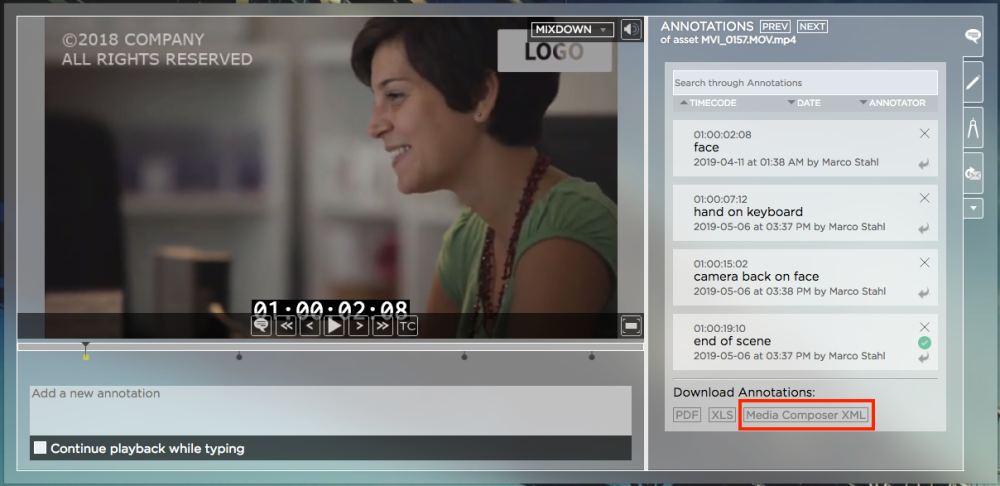Expand the sidebar's bottom dropdown arrow

click(972, 208)
